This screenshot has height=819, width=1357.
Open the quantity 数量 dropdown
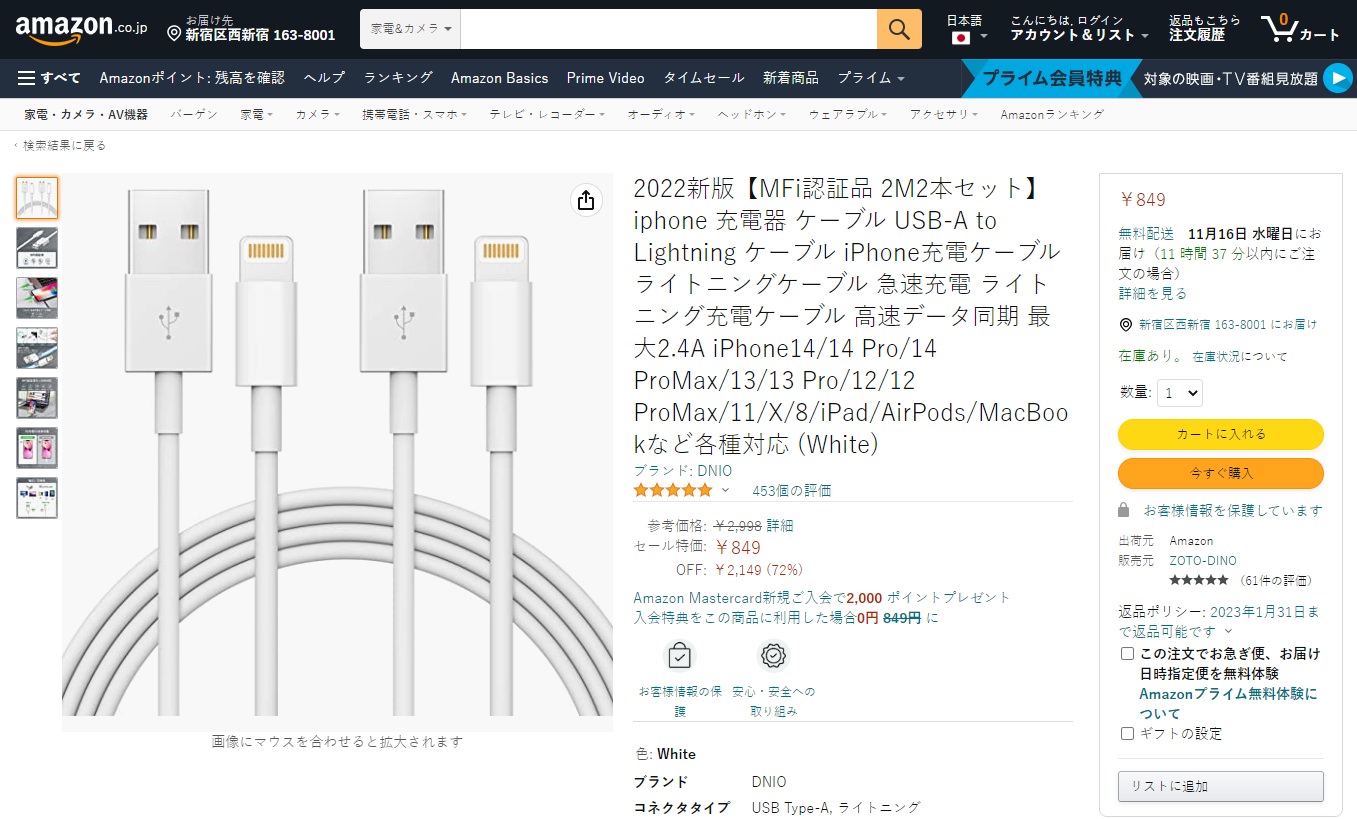1178,393
